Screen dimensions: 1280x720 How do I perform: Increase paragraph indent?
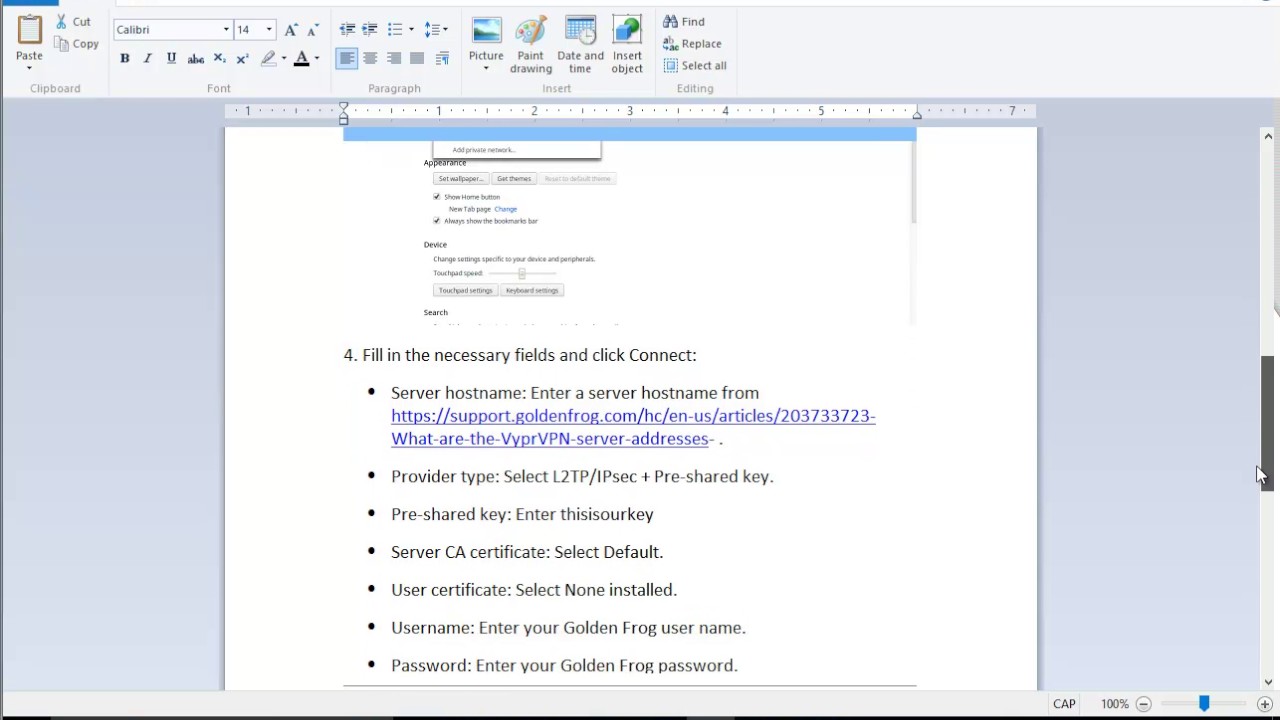click(370, 29)
